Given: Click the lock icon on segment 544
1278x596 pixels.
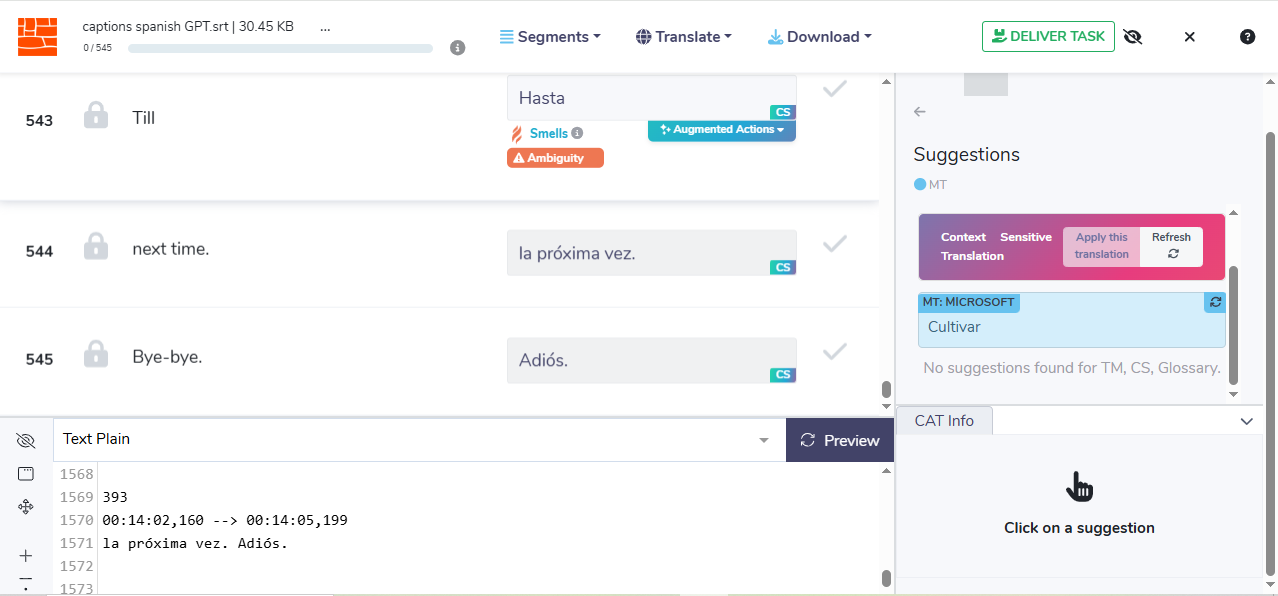Looking at the screenshot, I should pyautogui.click(x=96, y=246).
